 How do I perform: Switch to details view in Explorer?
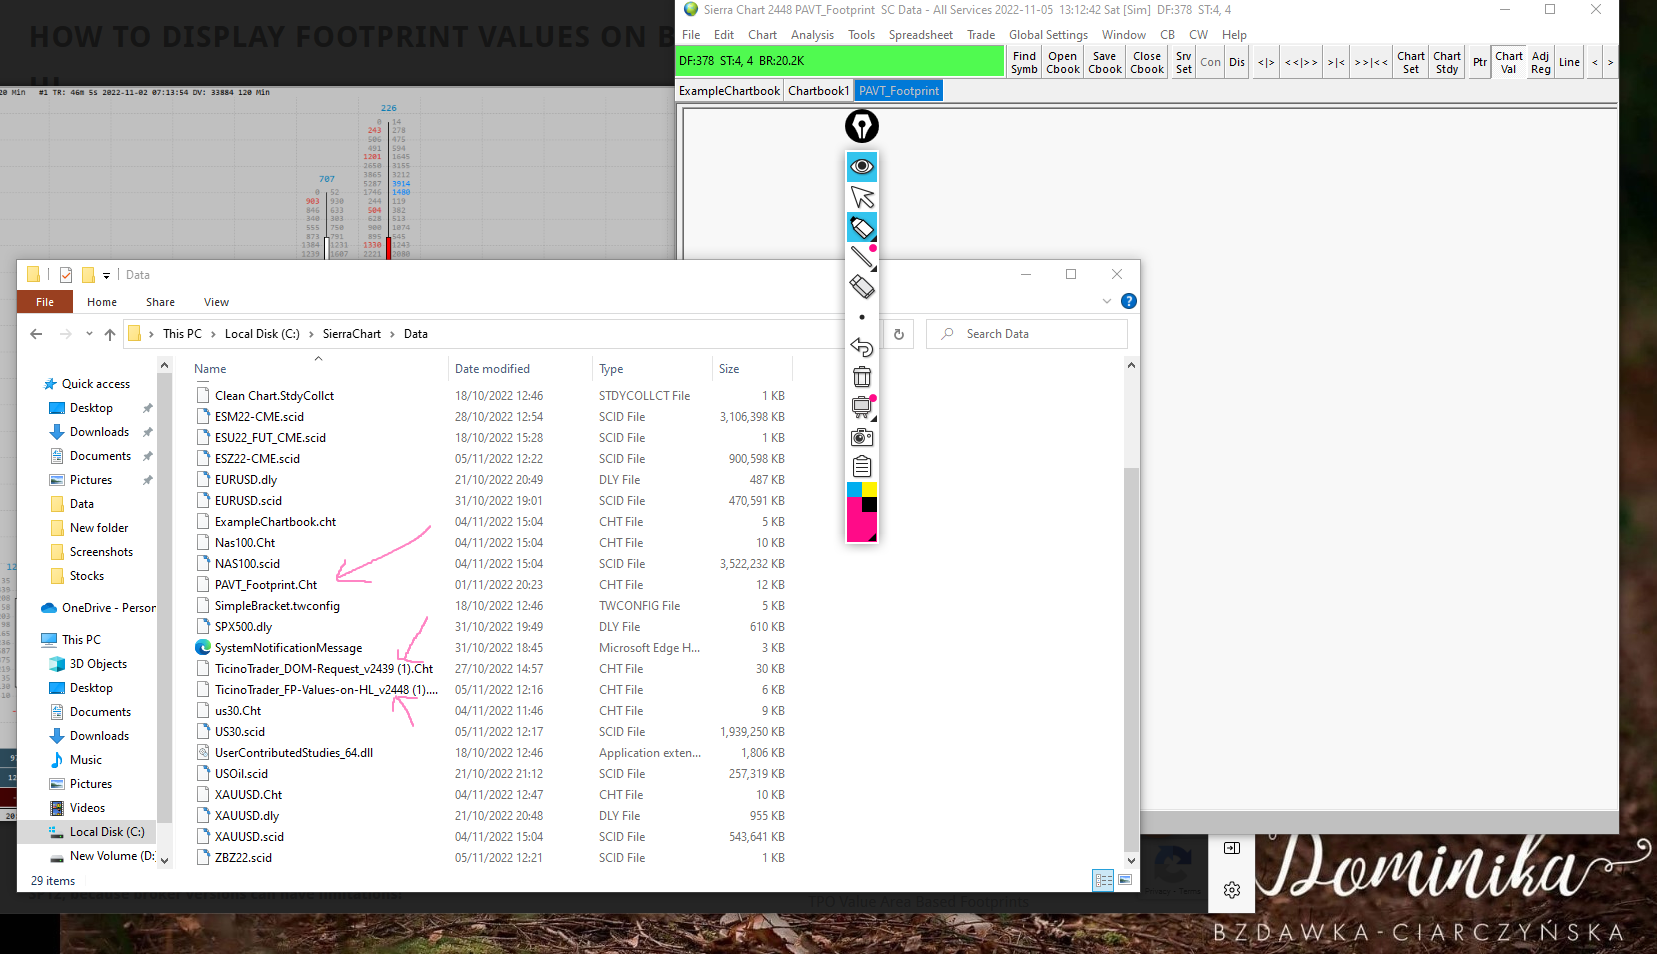pos(1104,880)
